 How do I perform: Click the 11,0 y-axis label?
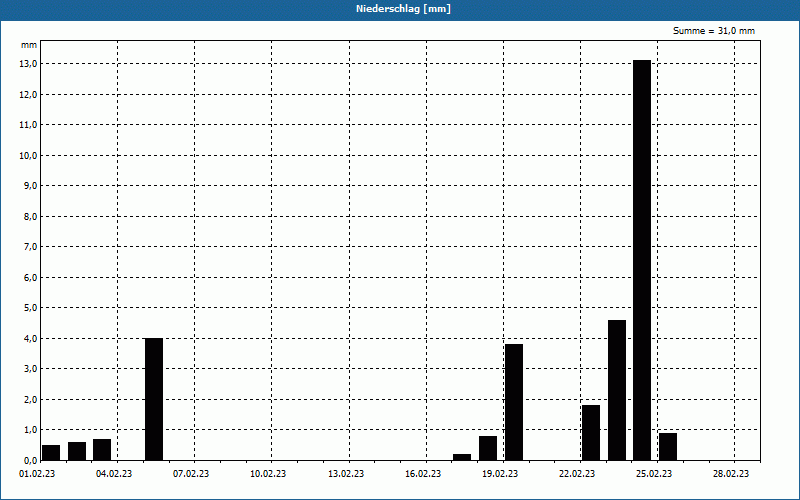[28, 125]
